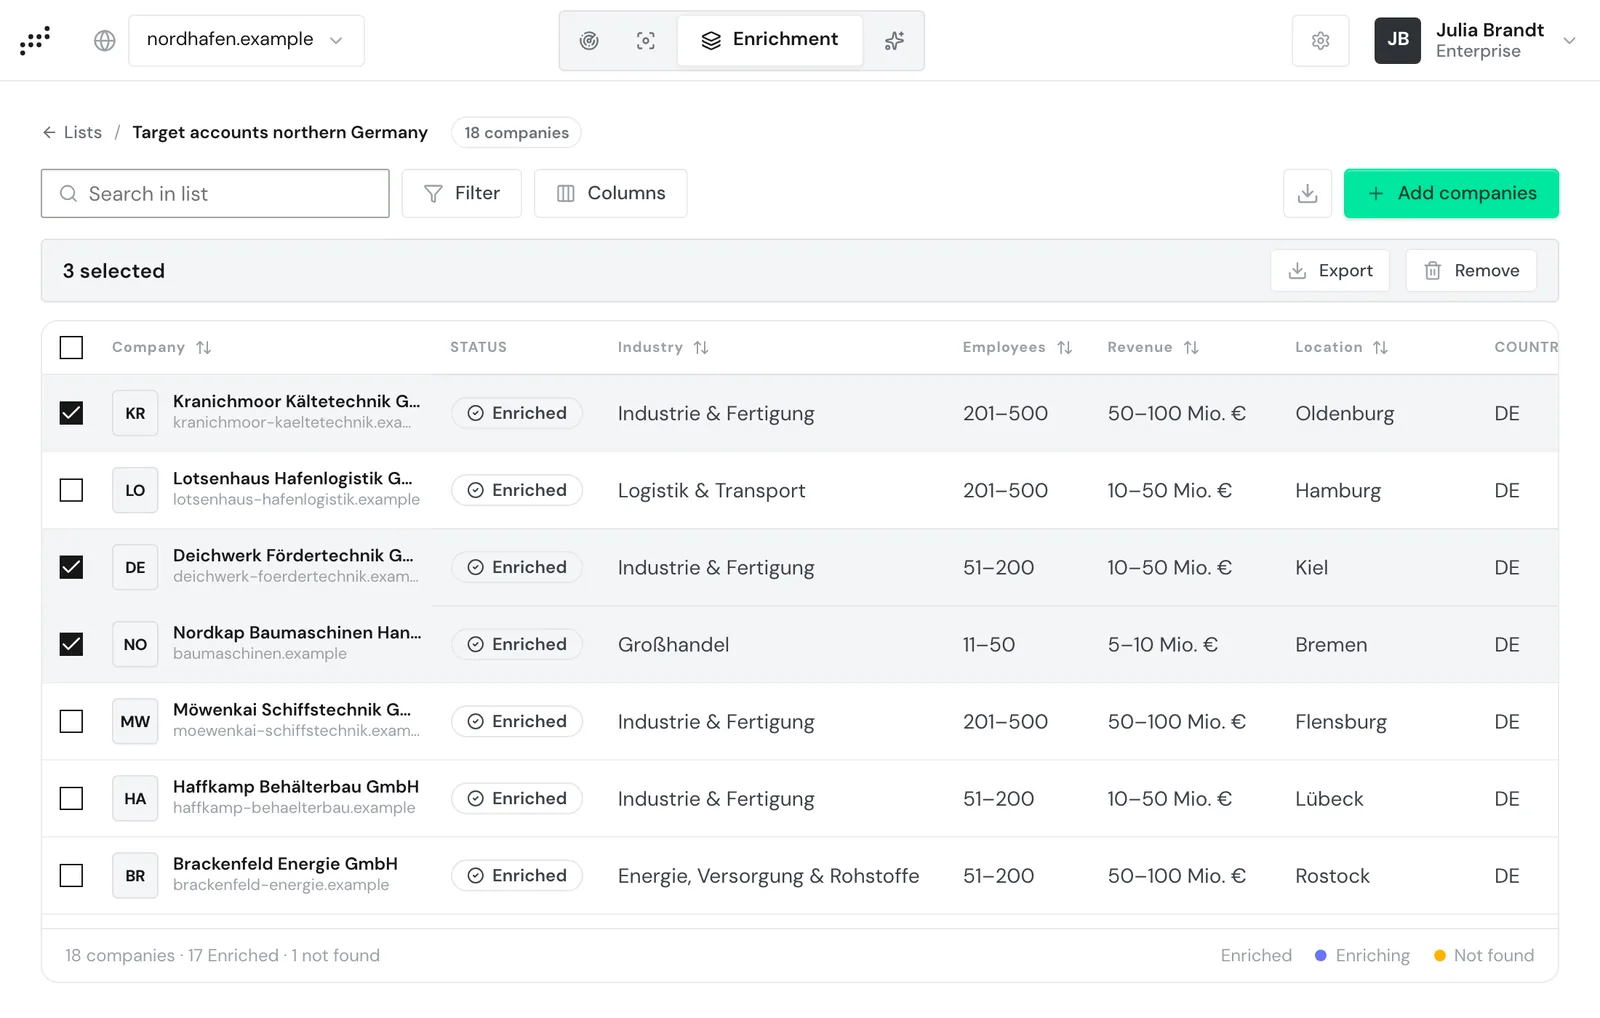Click Add companies button

click(x=1451, y=193)
